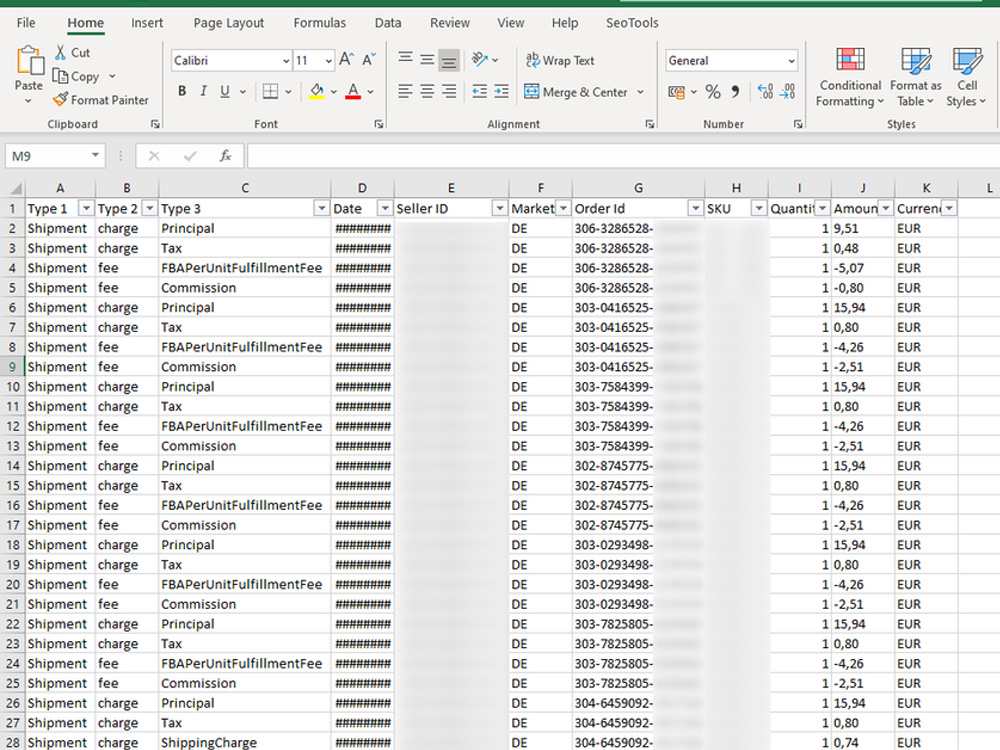Align cell content to middle
Viewport: 1000px width, 750px height.
point(427,60)
